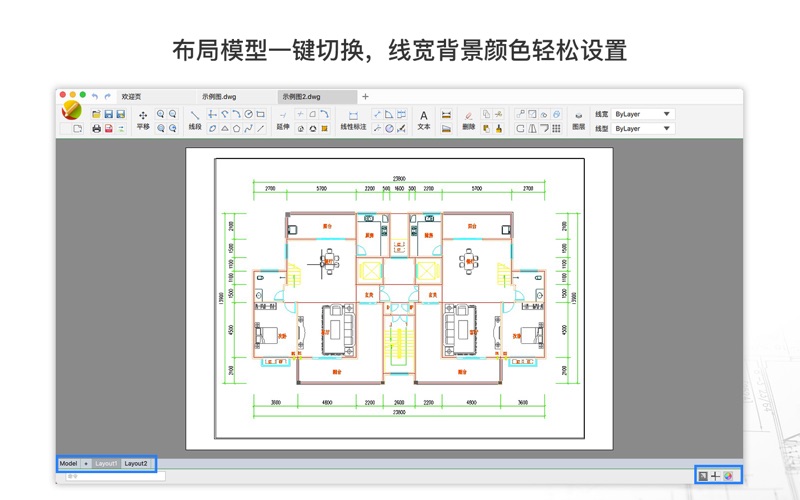Click the small dot button beside Model
800x500 pixels.
coord(86,463)
